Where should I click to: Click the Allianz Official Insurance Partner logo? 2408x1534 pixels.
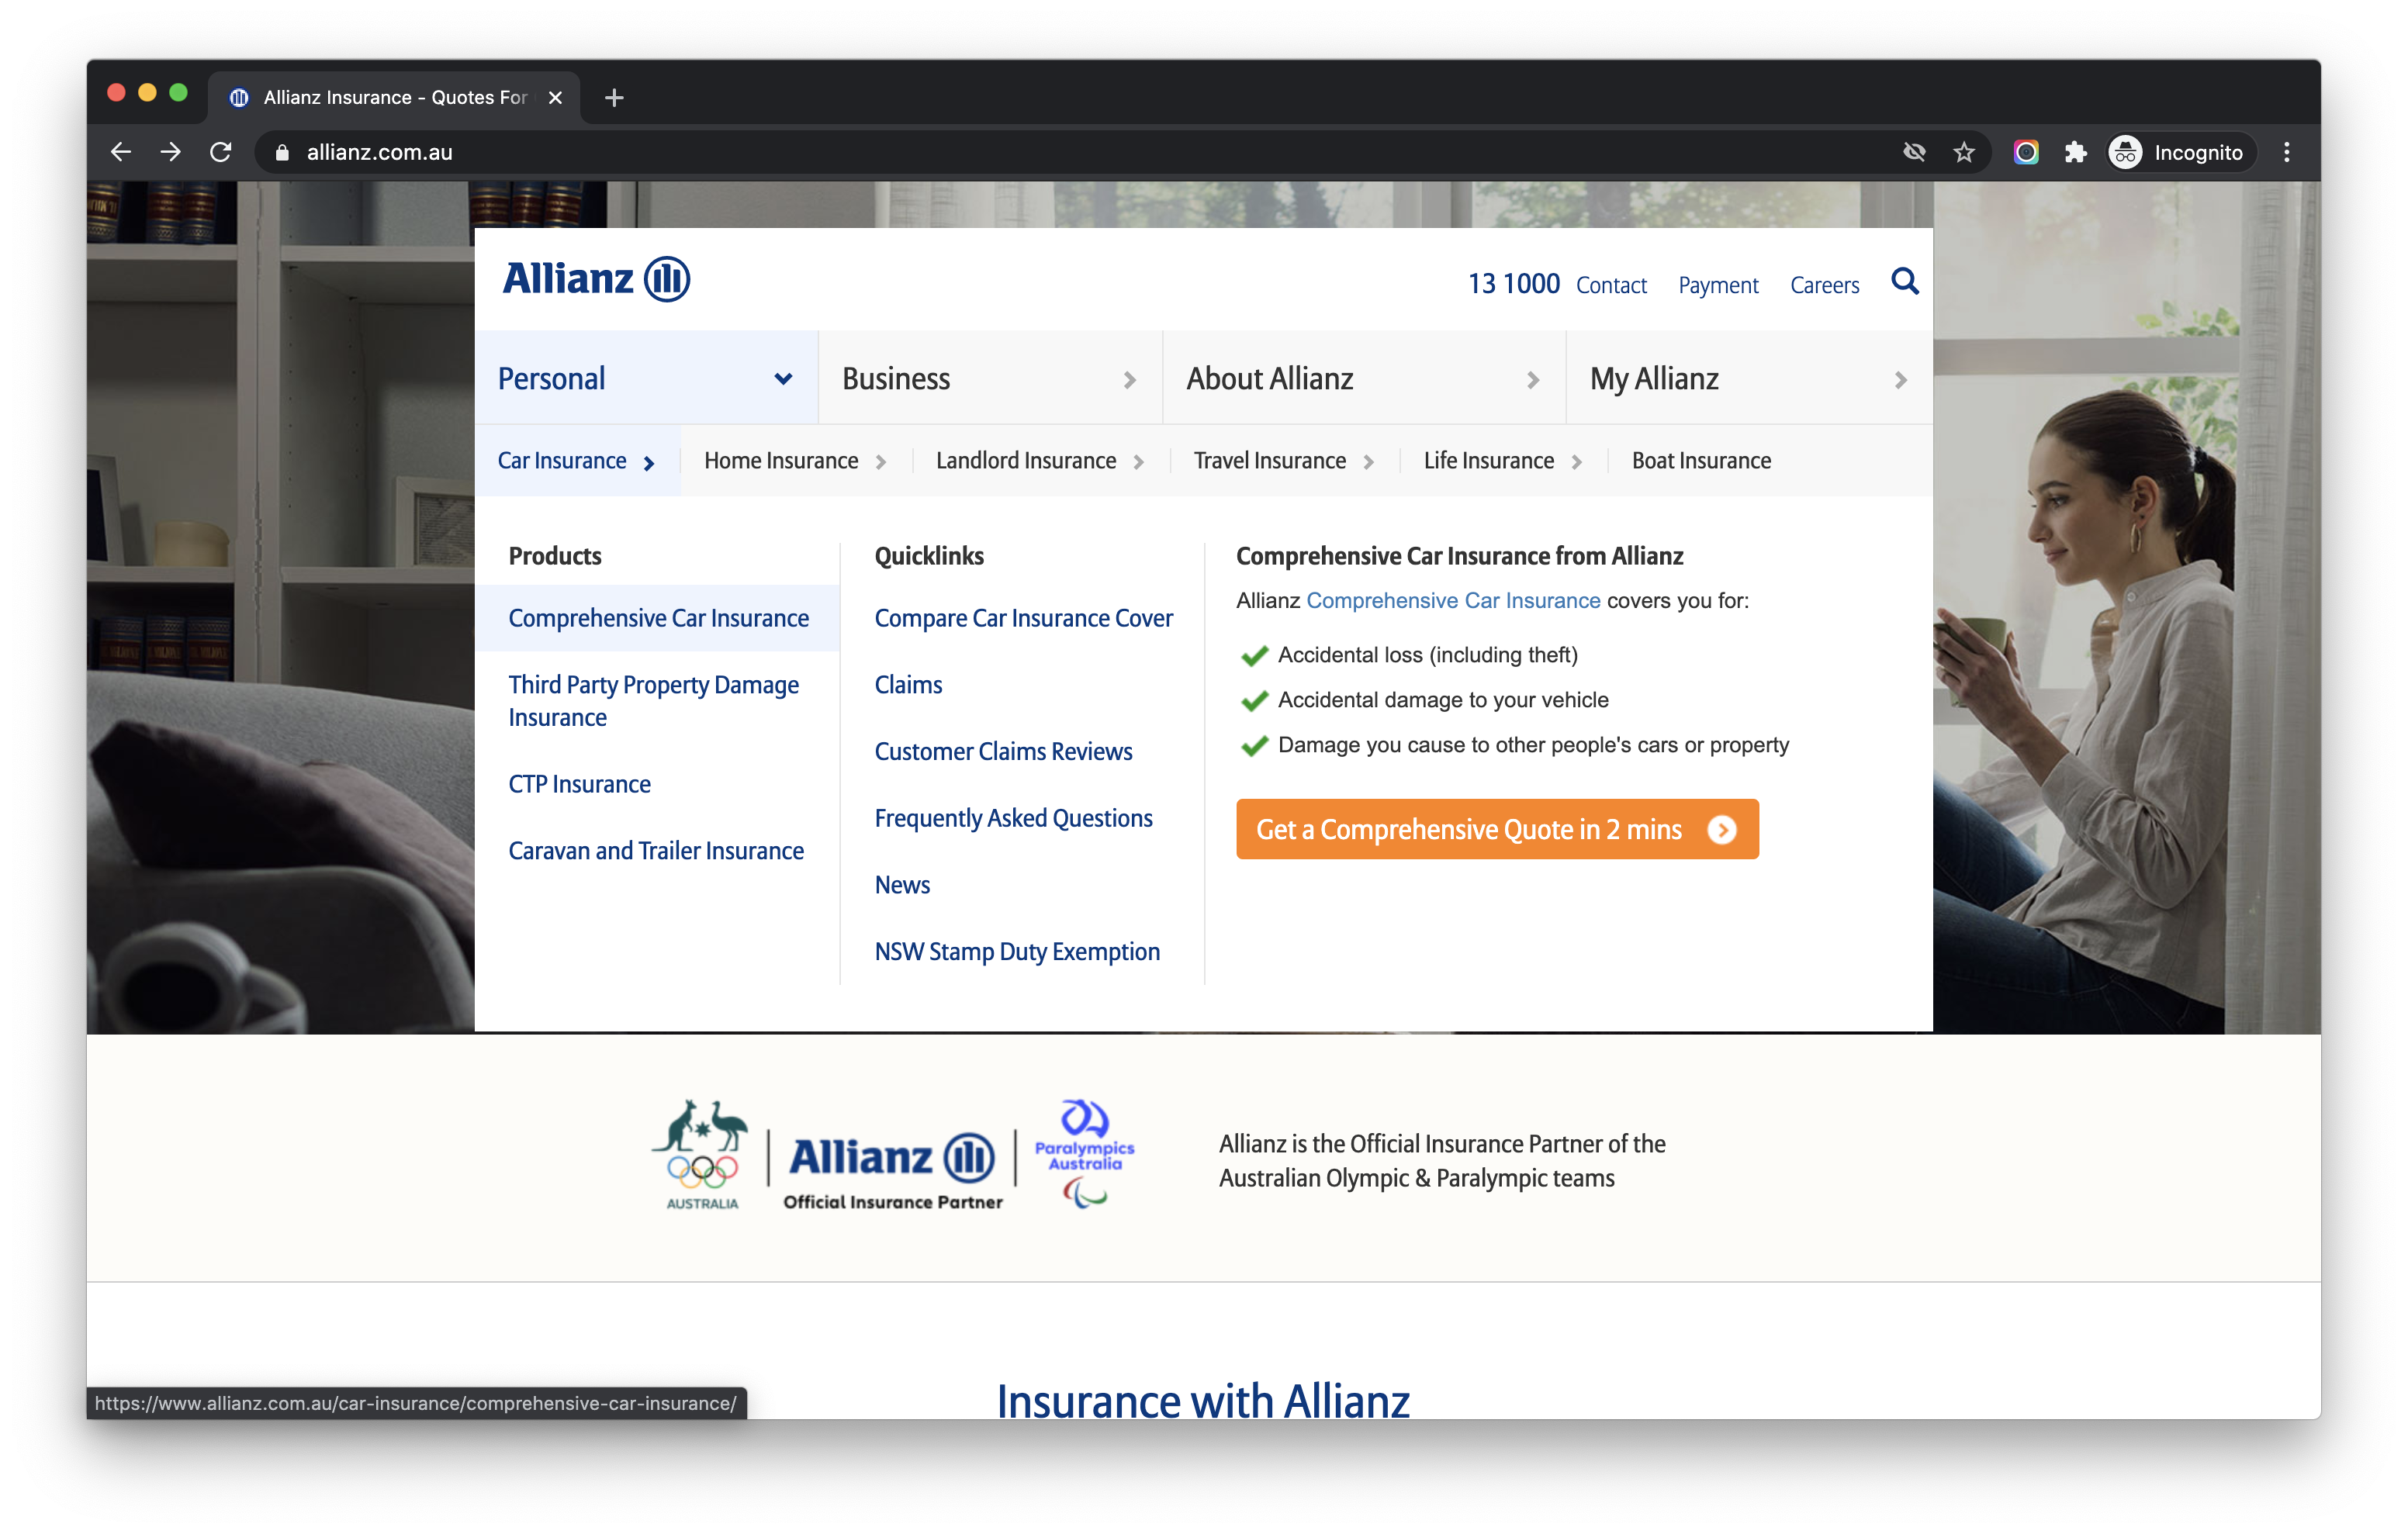click(893, 1170)
